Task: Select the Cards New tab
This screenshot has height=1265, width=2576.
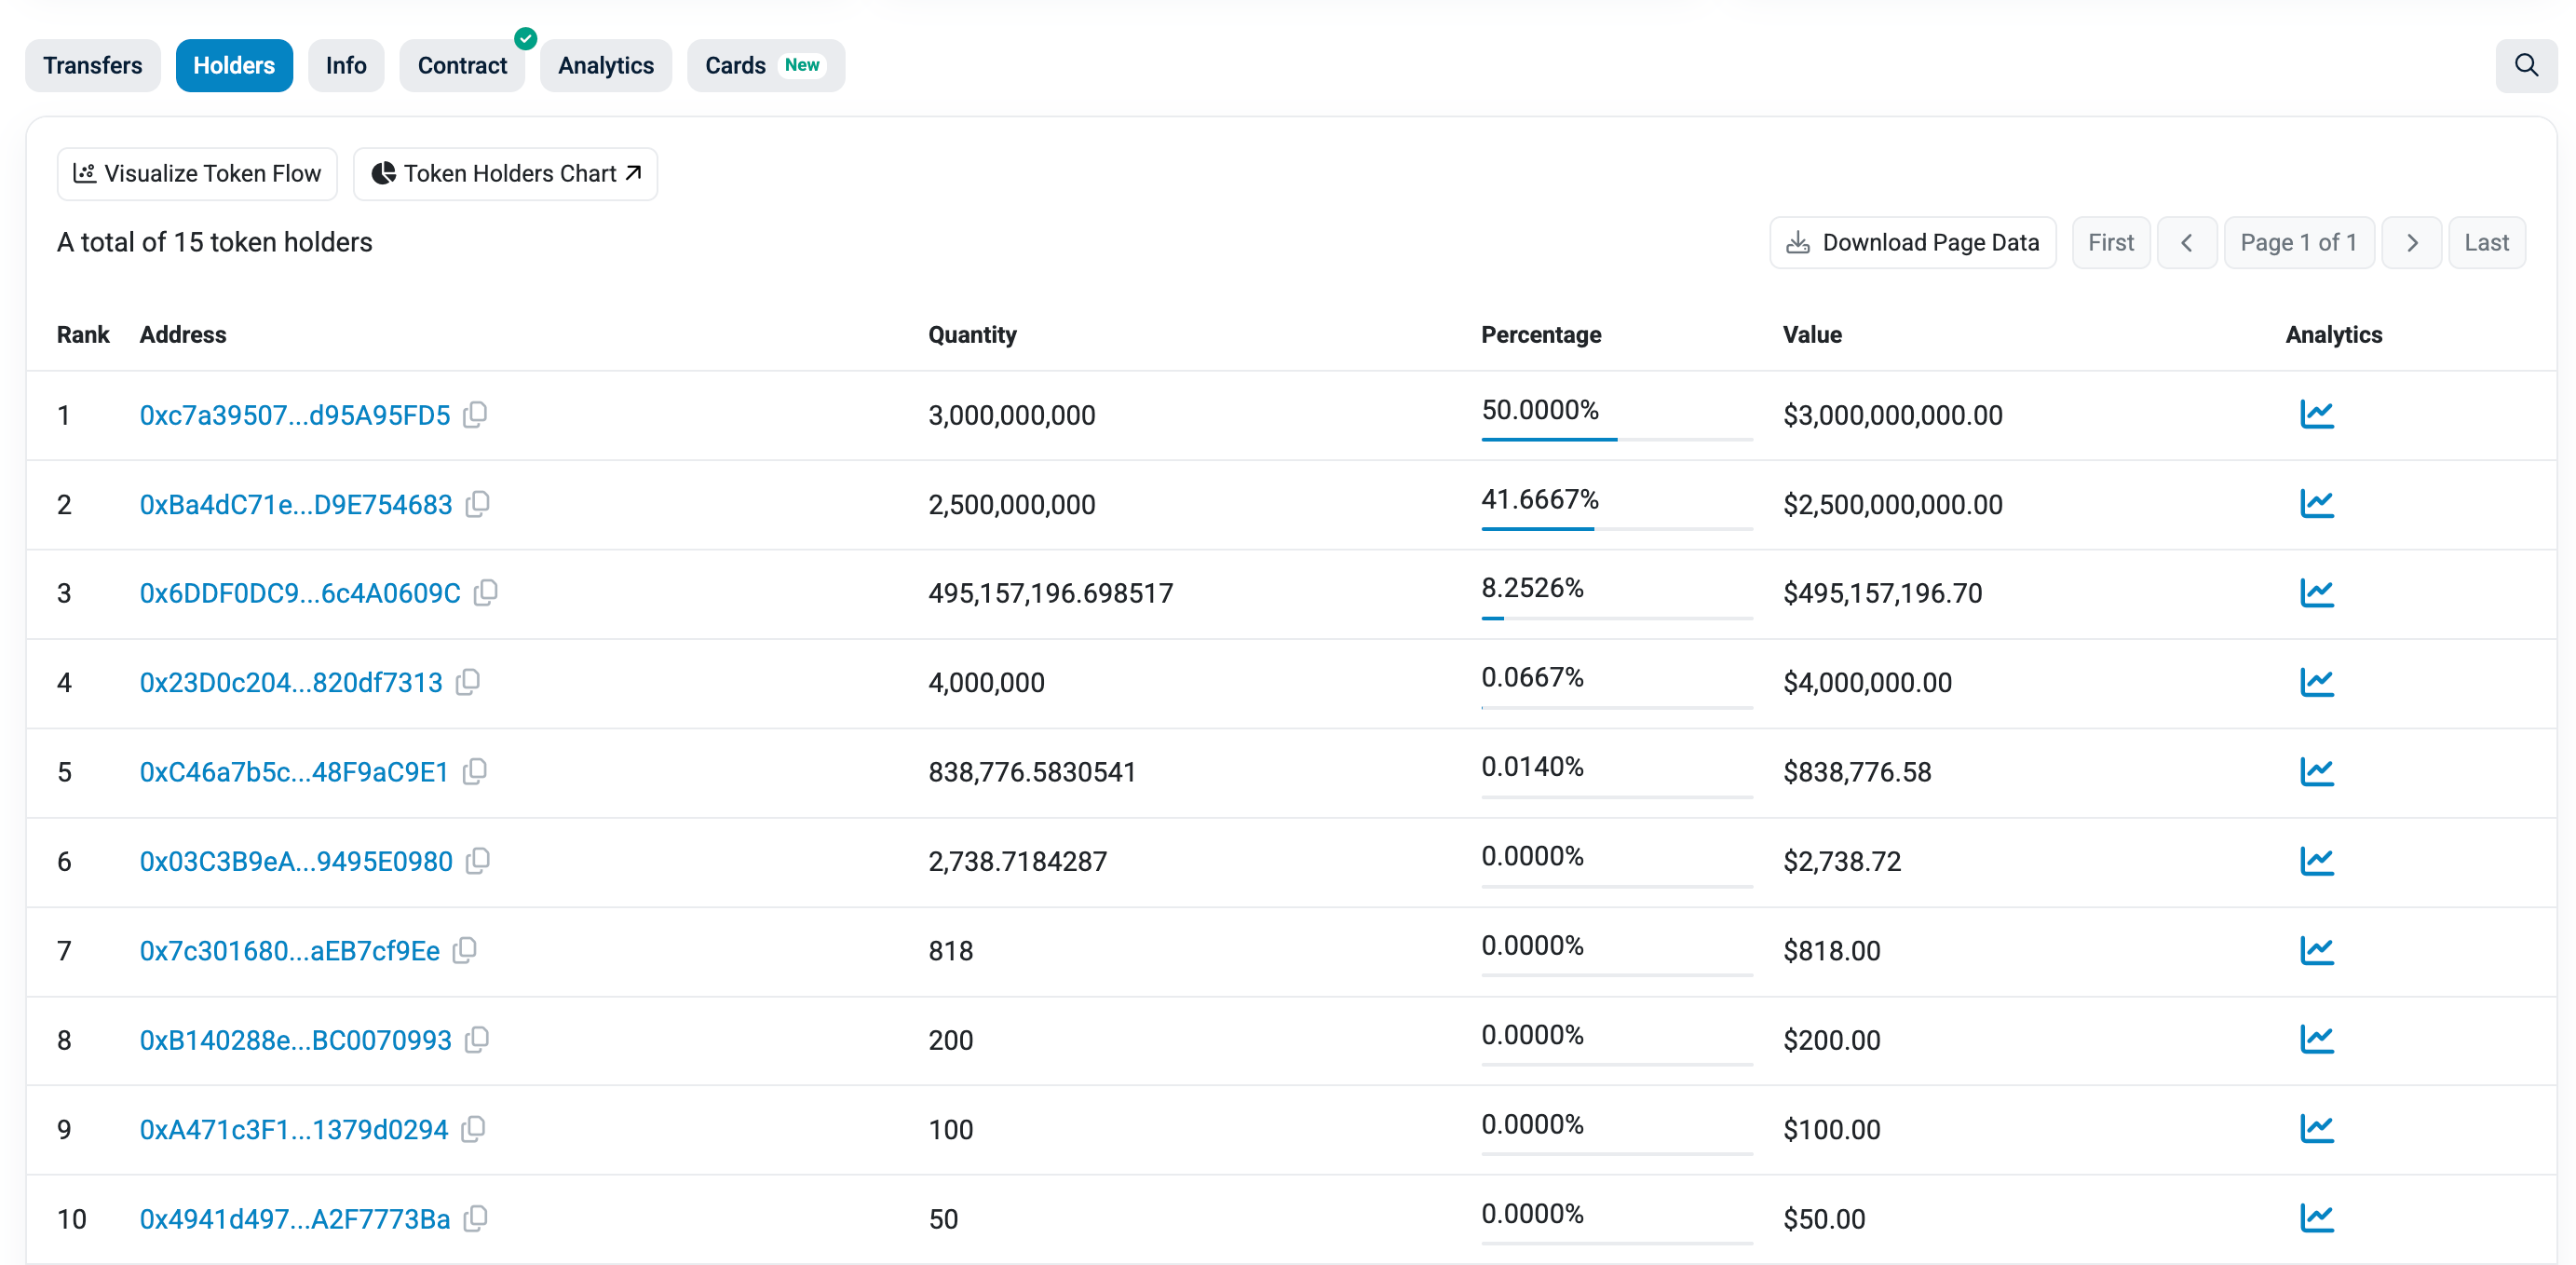Action: point(765,66)
